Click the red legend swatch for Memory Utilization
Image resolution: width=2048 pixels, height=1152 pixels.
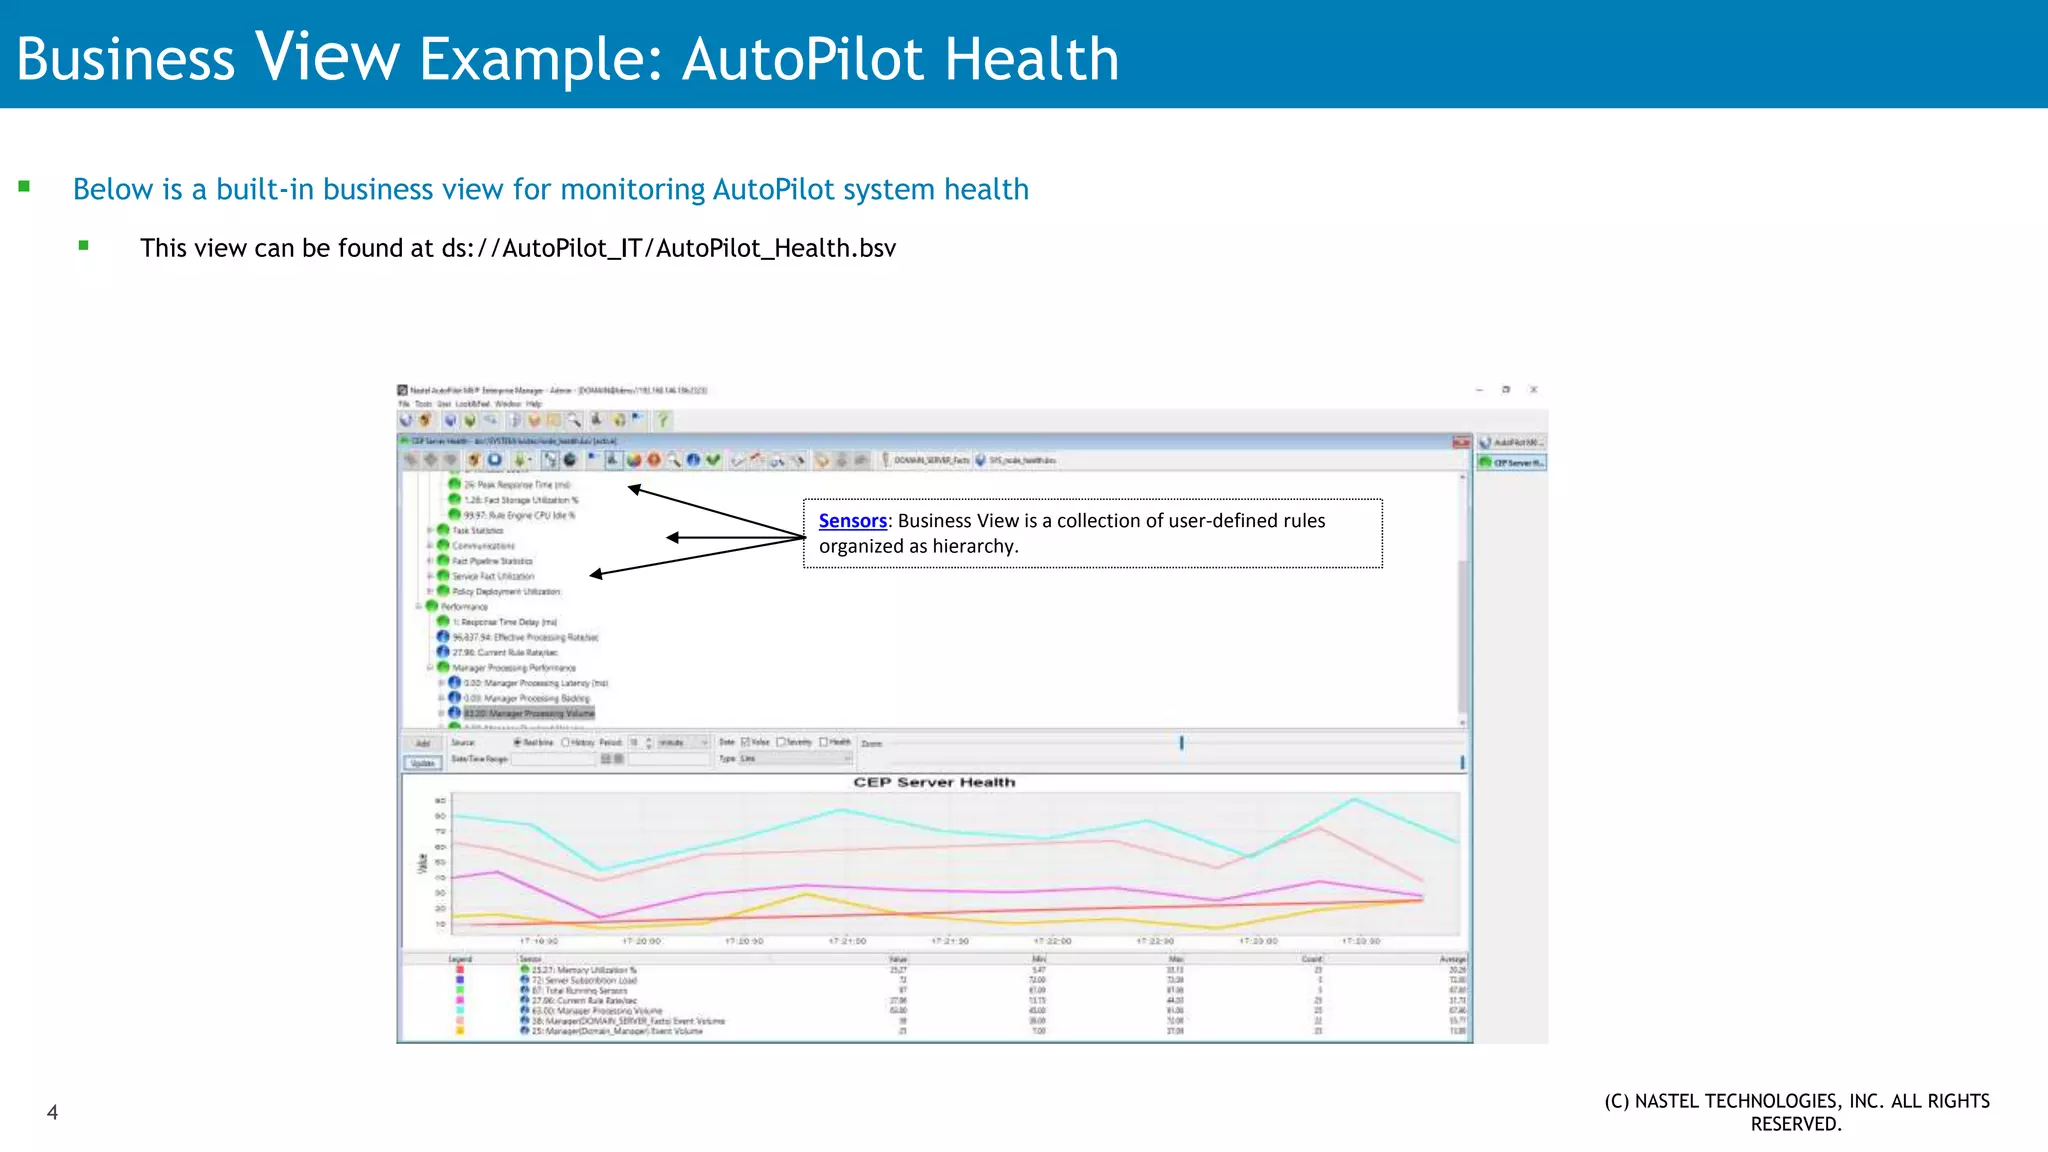[460, 970]
